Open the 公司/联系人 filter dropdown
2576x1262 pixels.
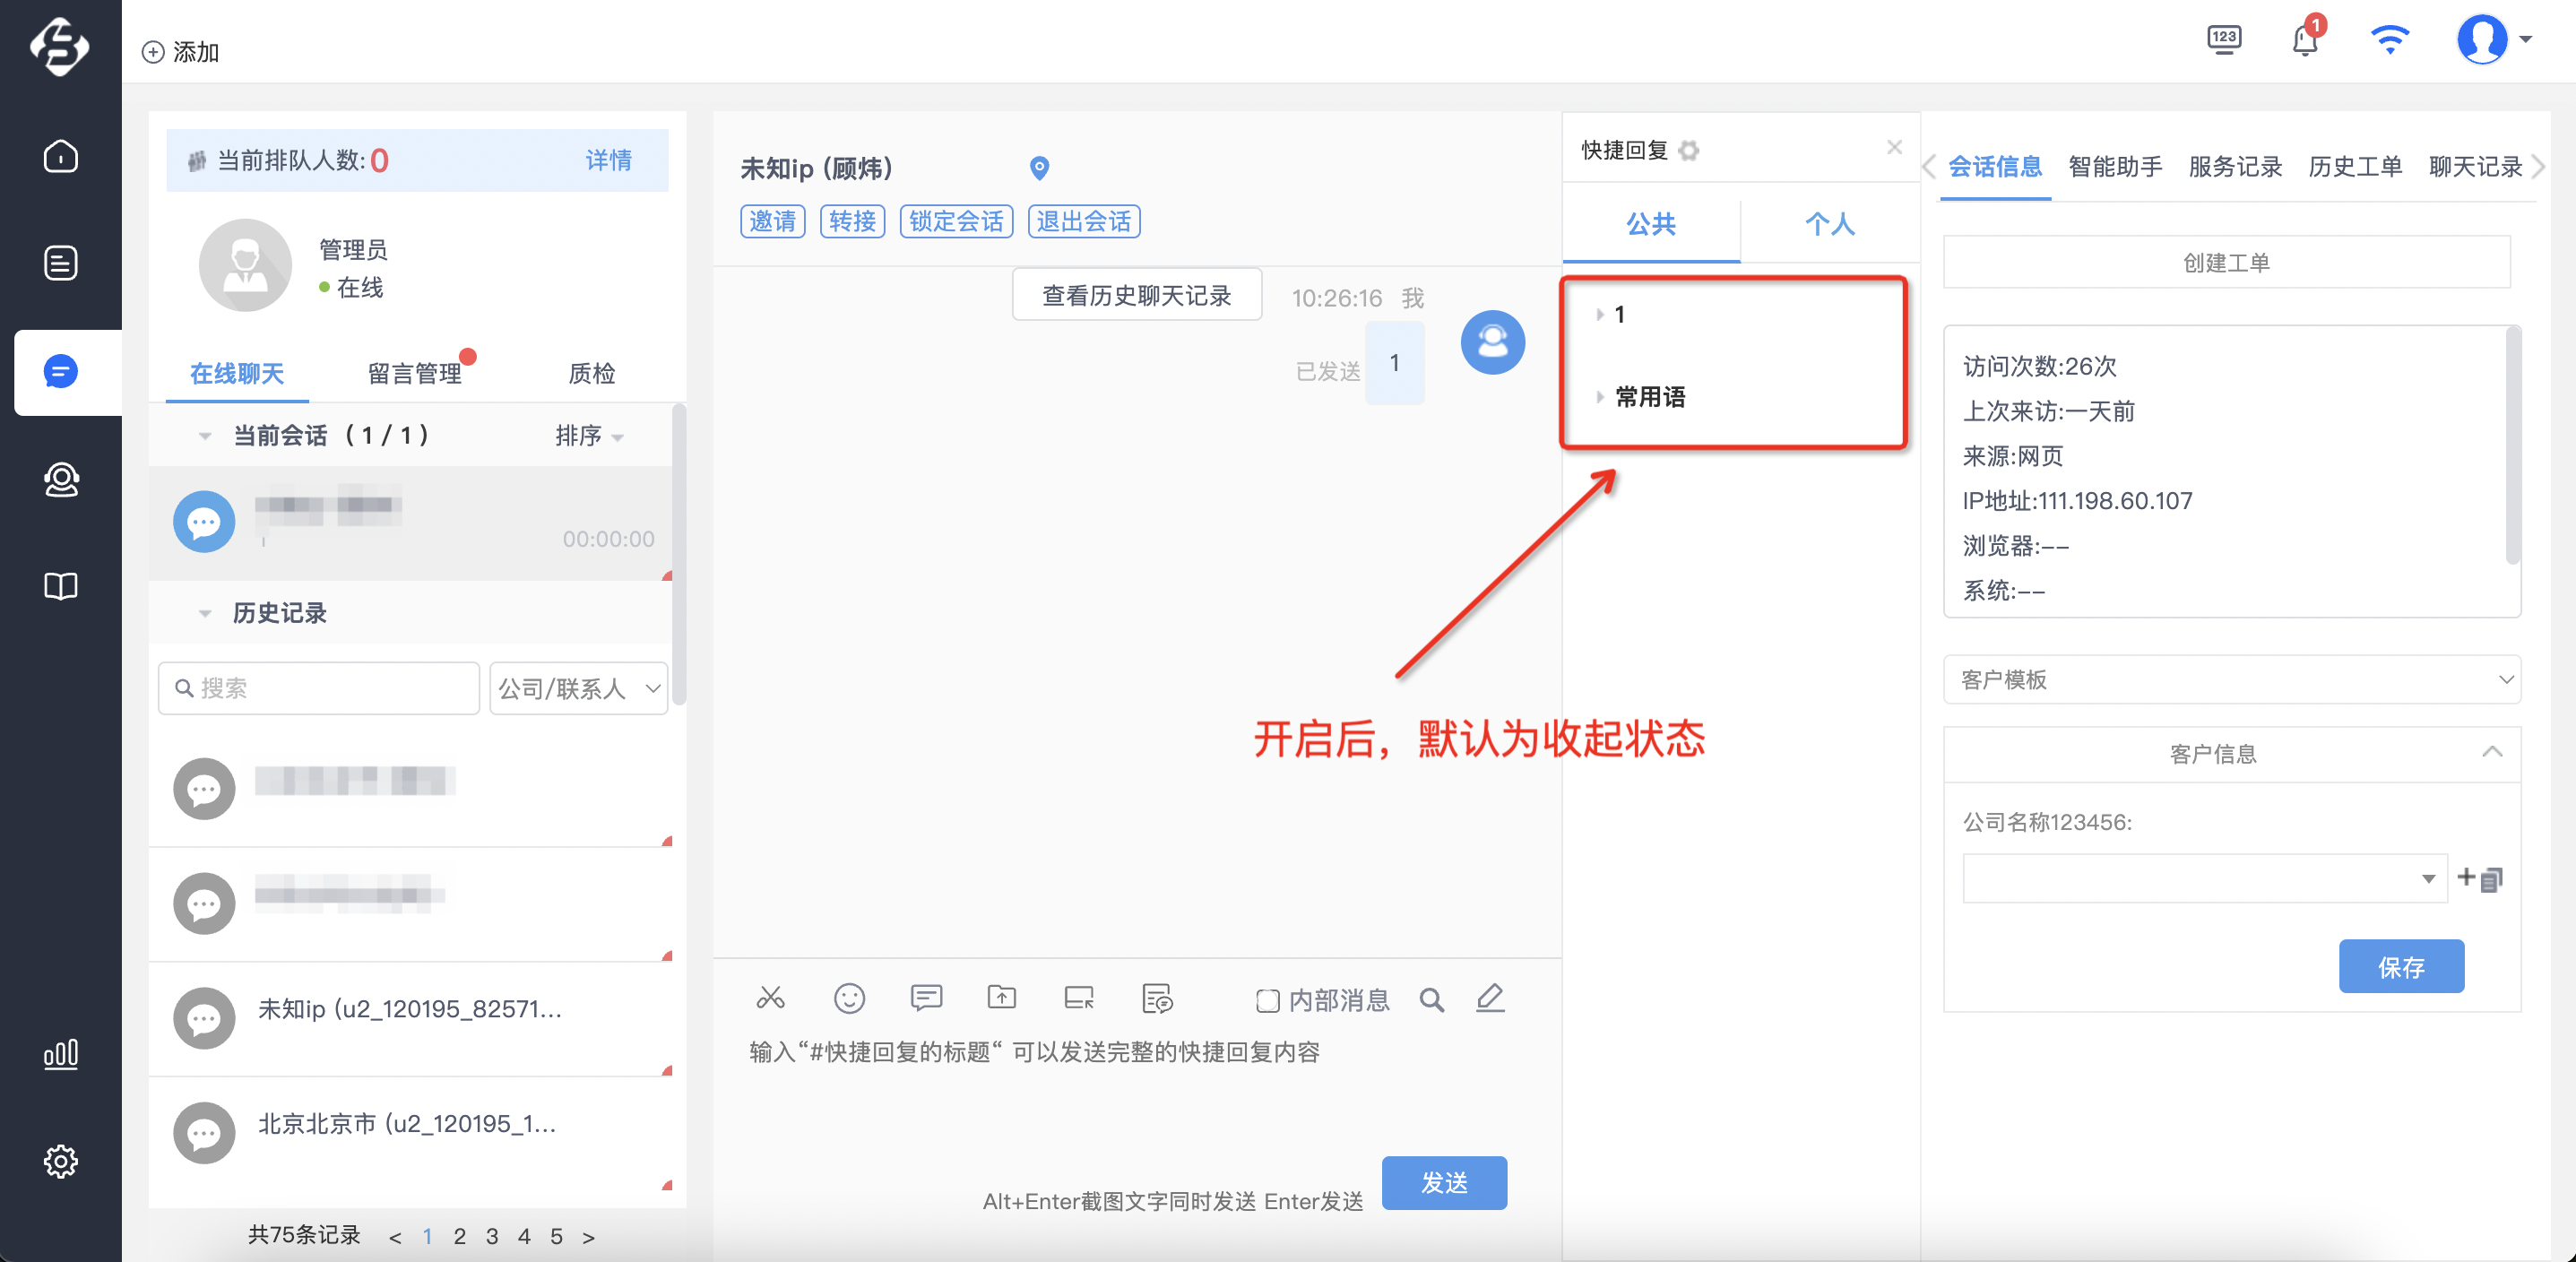pos(578,688)
